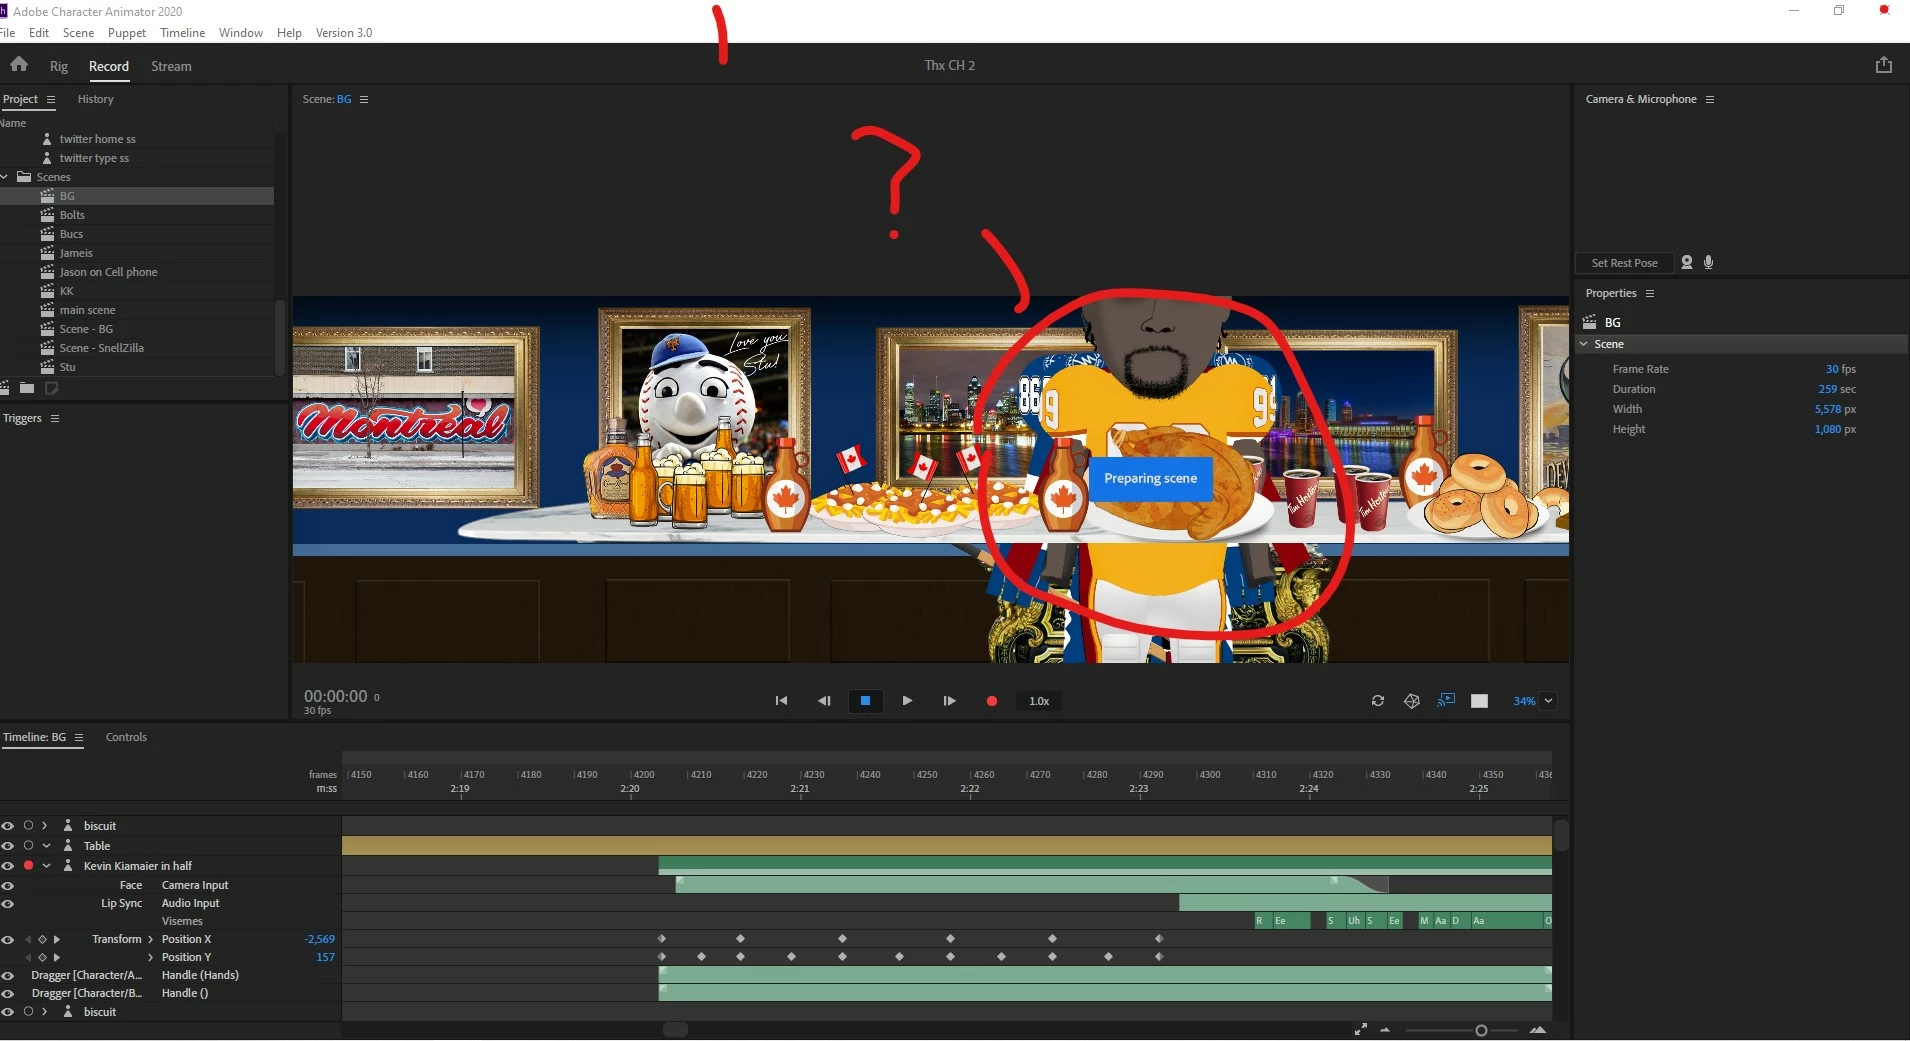Click the Scene: BG name link
This screenshot has width=1910, height=1041.
coord(344,99)
